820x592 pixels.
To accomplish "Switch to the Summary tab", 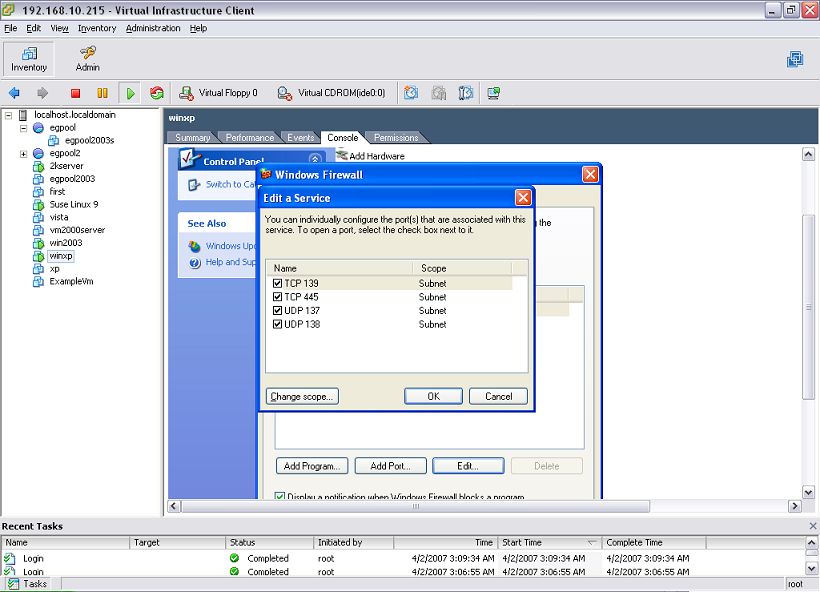I will 192,138.
